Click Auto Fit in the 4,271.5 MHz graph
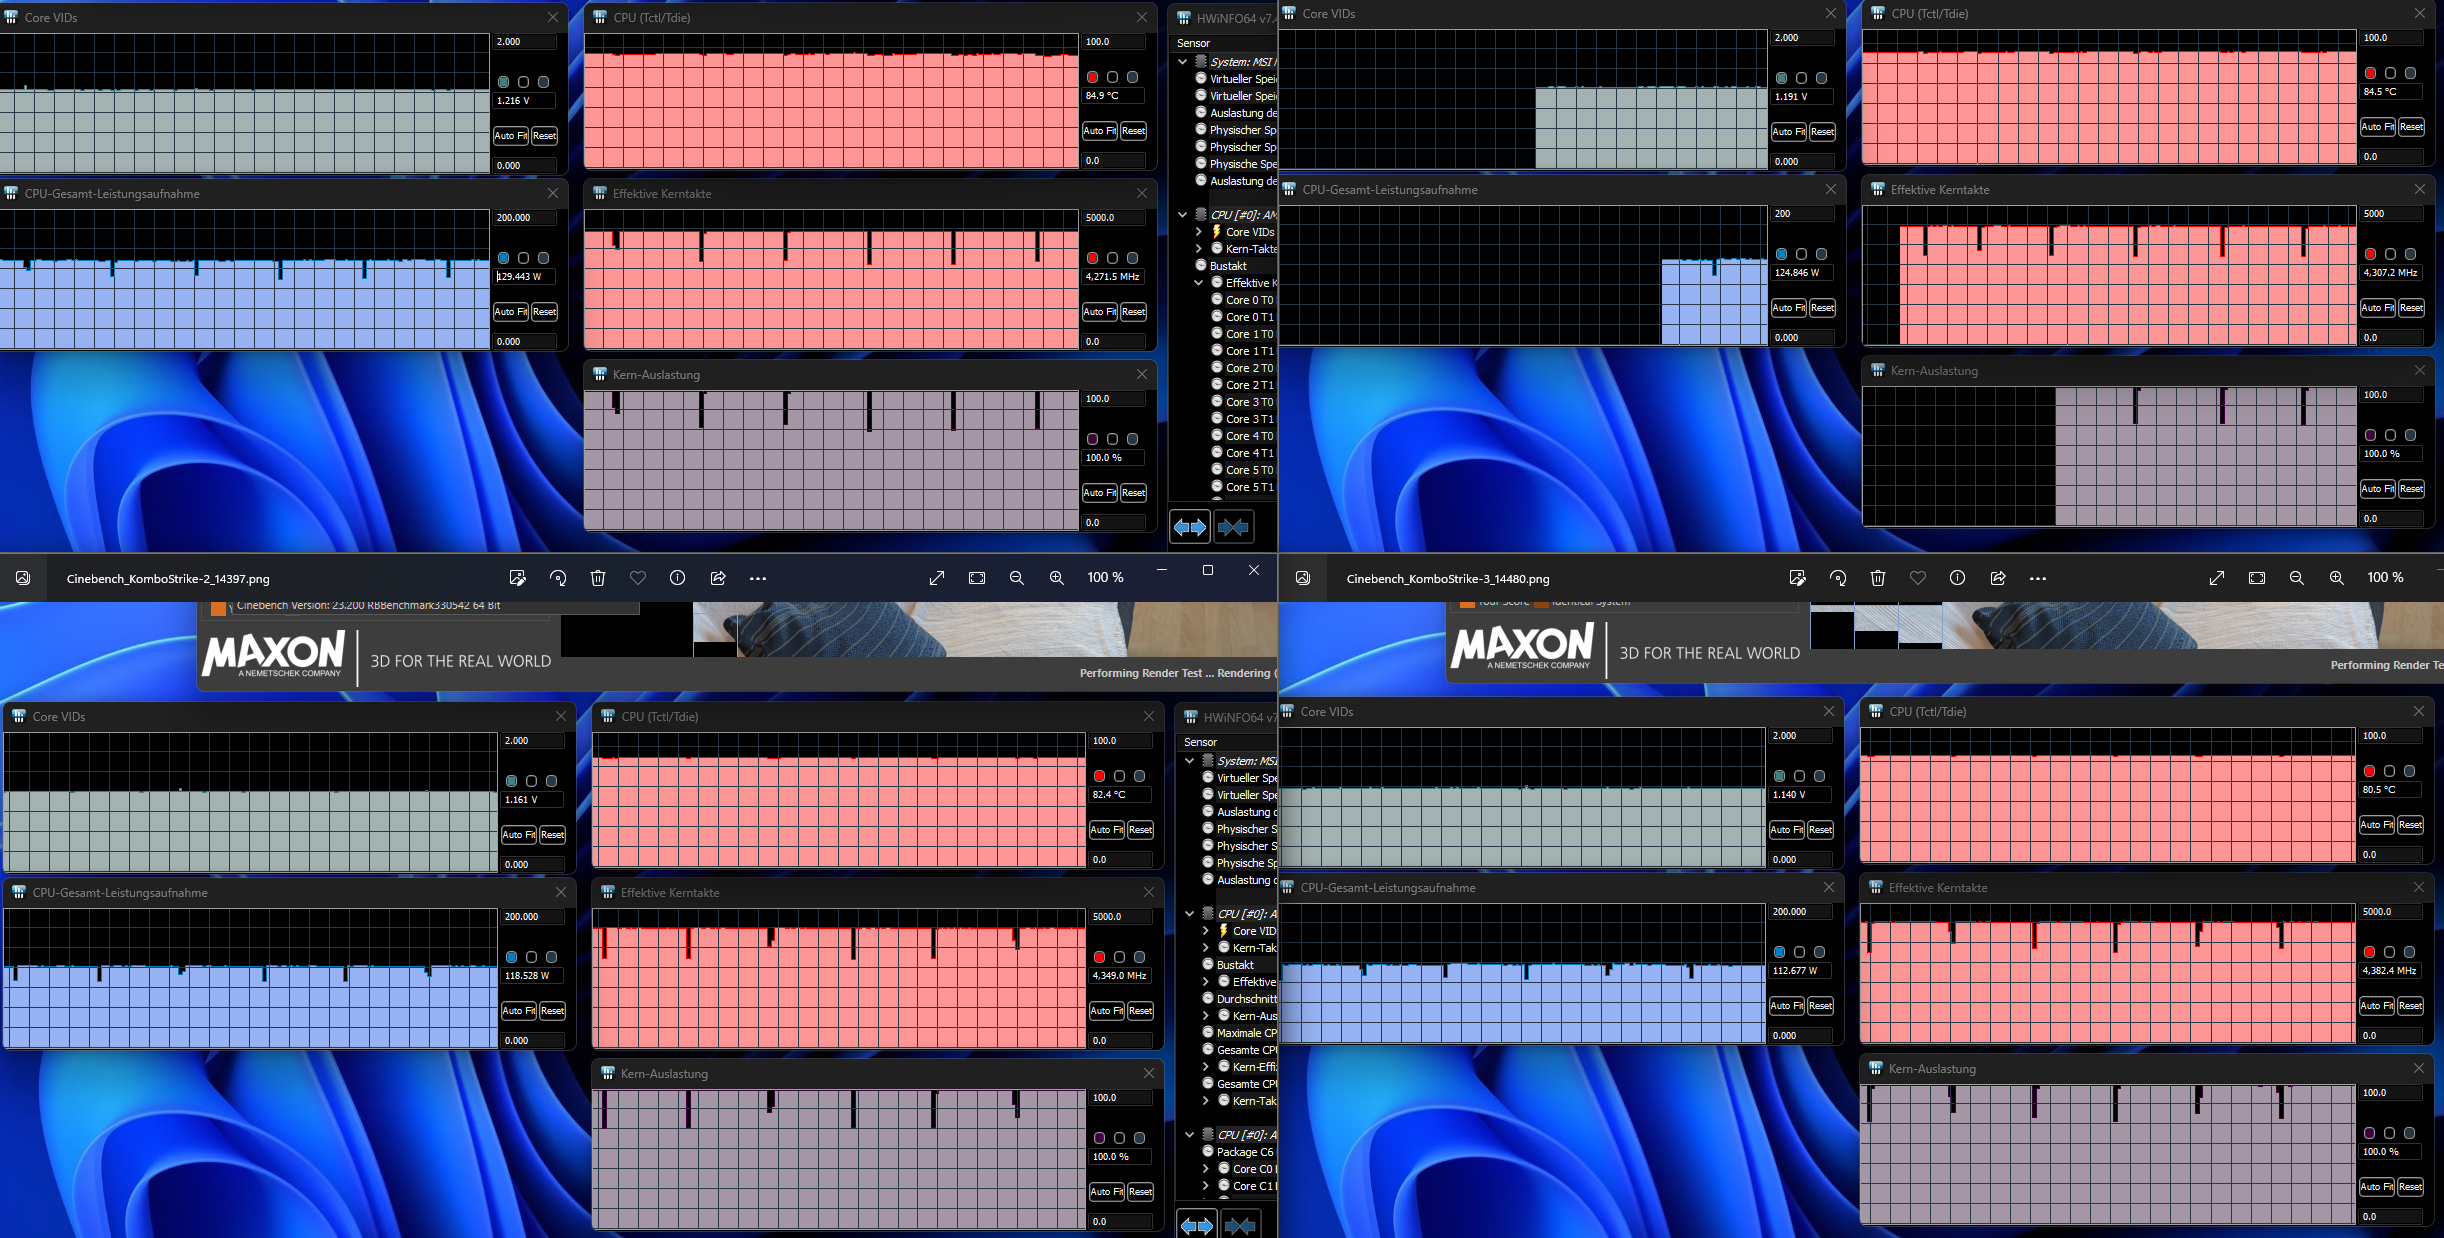This screenshot has width=2444, height=1238. (x=1099, y=312)
